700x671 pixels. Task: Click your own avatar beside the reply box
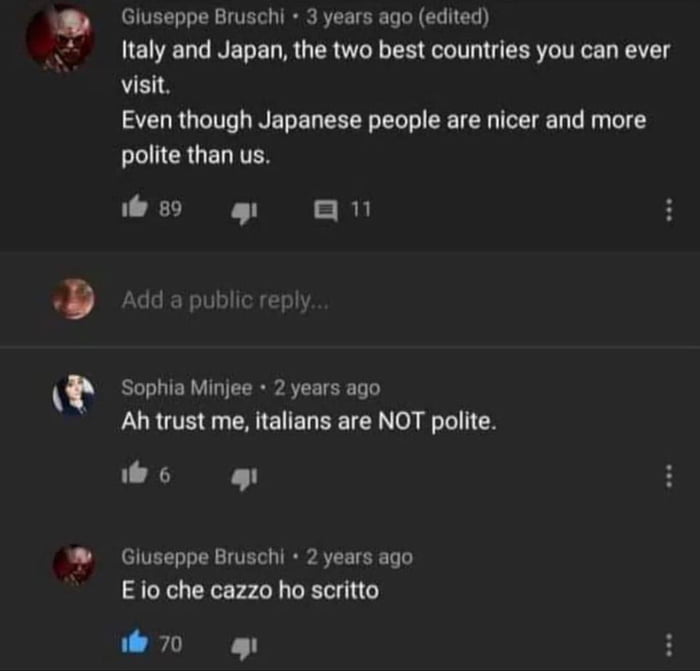[74, 299]
